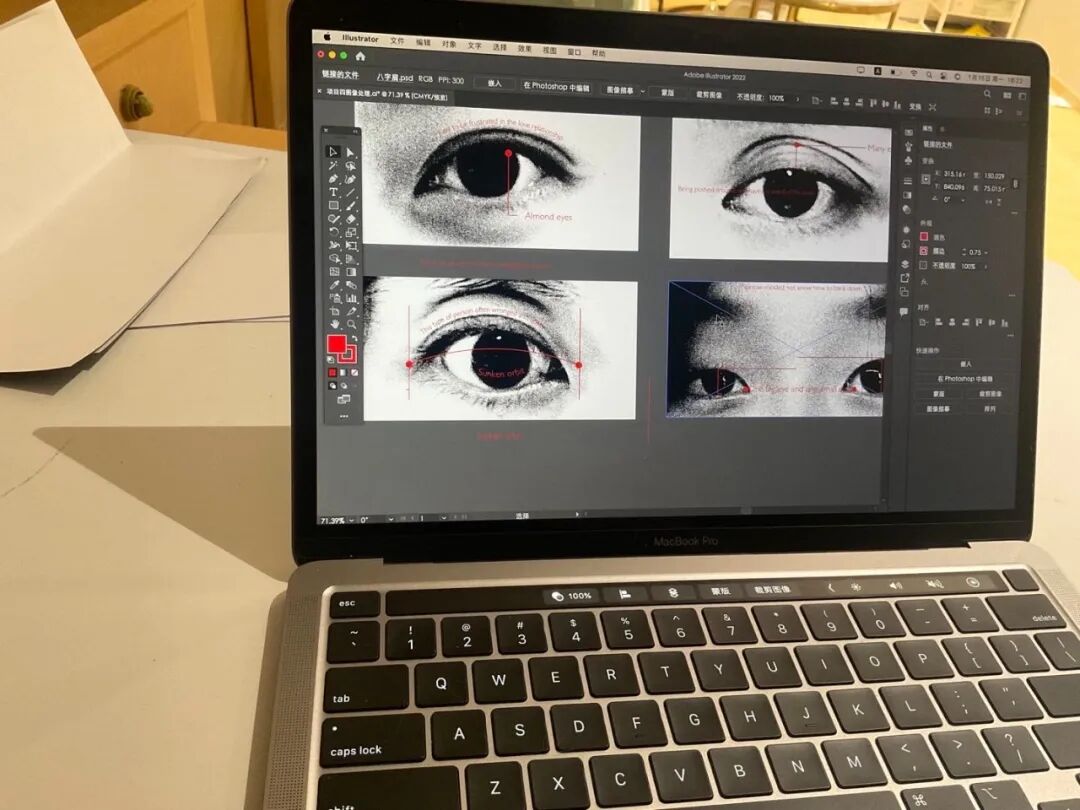Image resolution: width=1080 pixels, height=810 pixels.
Task: Select the Line Segment tool
Action: coord(350,192)
